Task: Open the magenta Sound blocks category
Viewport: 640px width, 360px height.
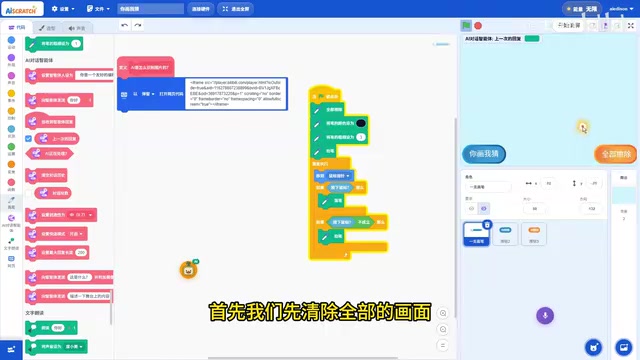Action: (x=11, y=78)
